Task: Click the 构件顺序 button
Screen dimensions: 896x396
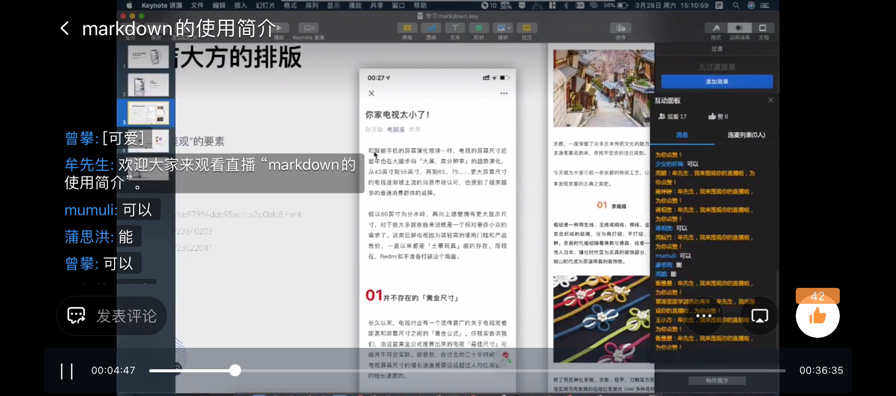Action: [717, 381]
